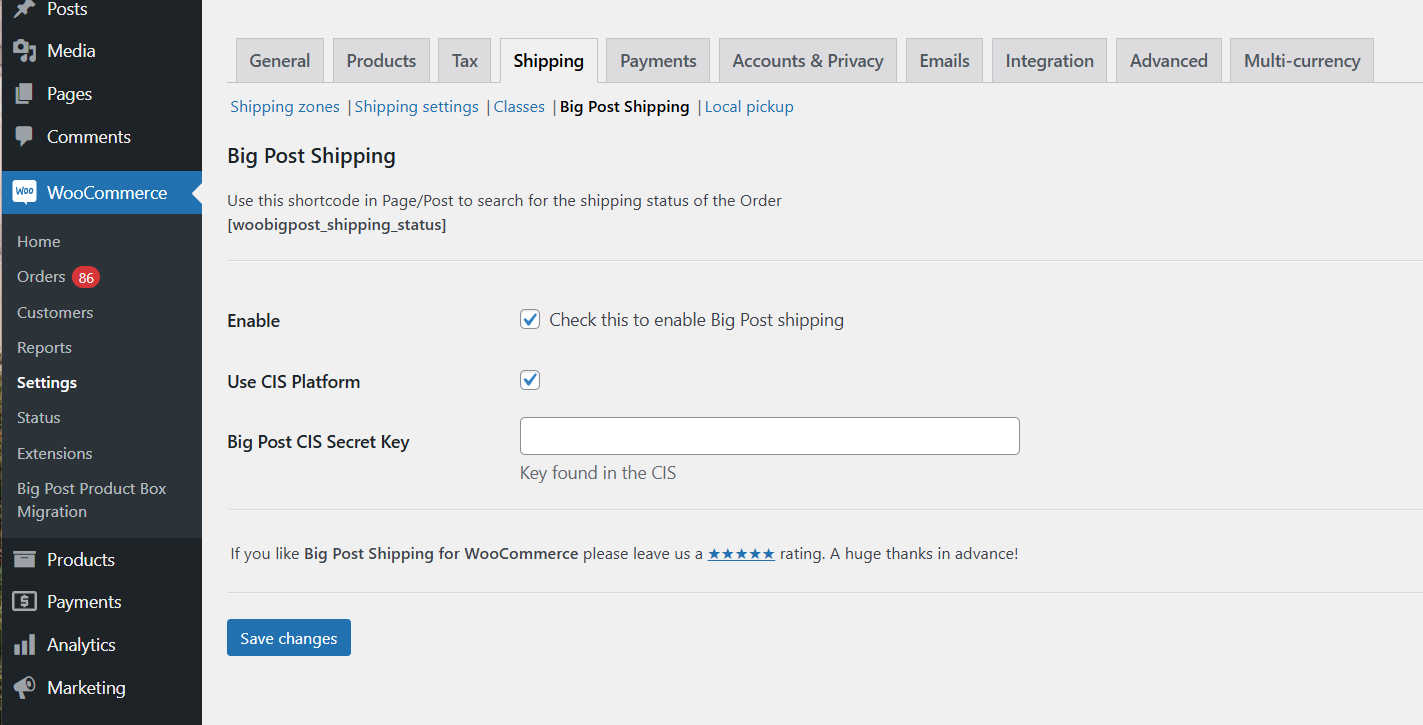Switch to the Payments settings tab
This screenshot has height=725, width=1423.
pos(658,61)
